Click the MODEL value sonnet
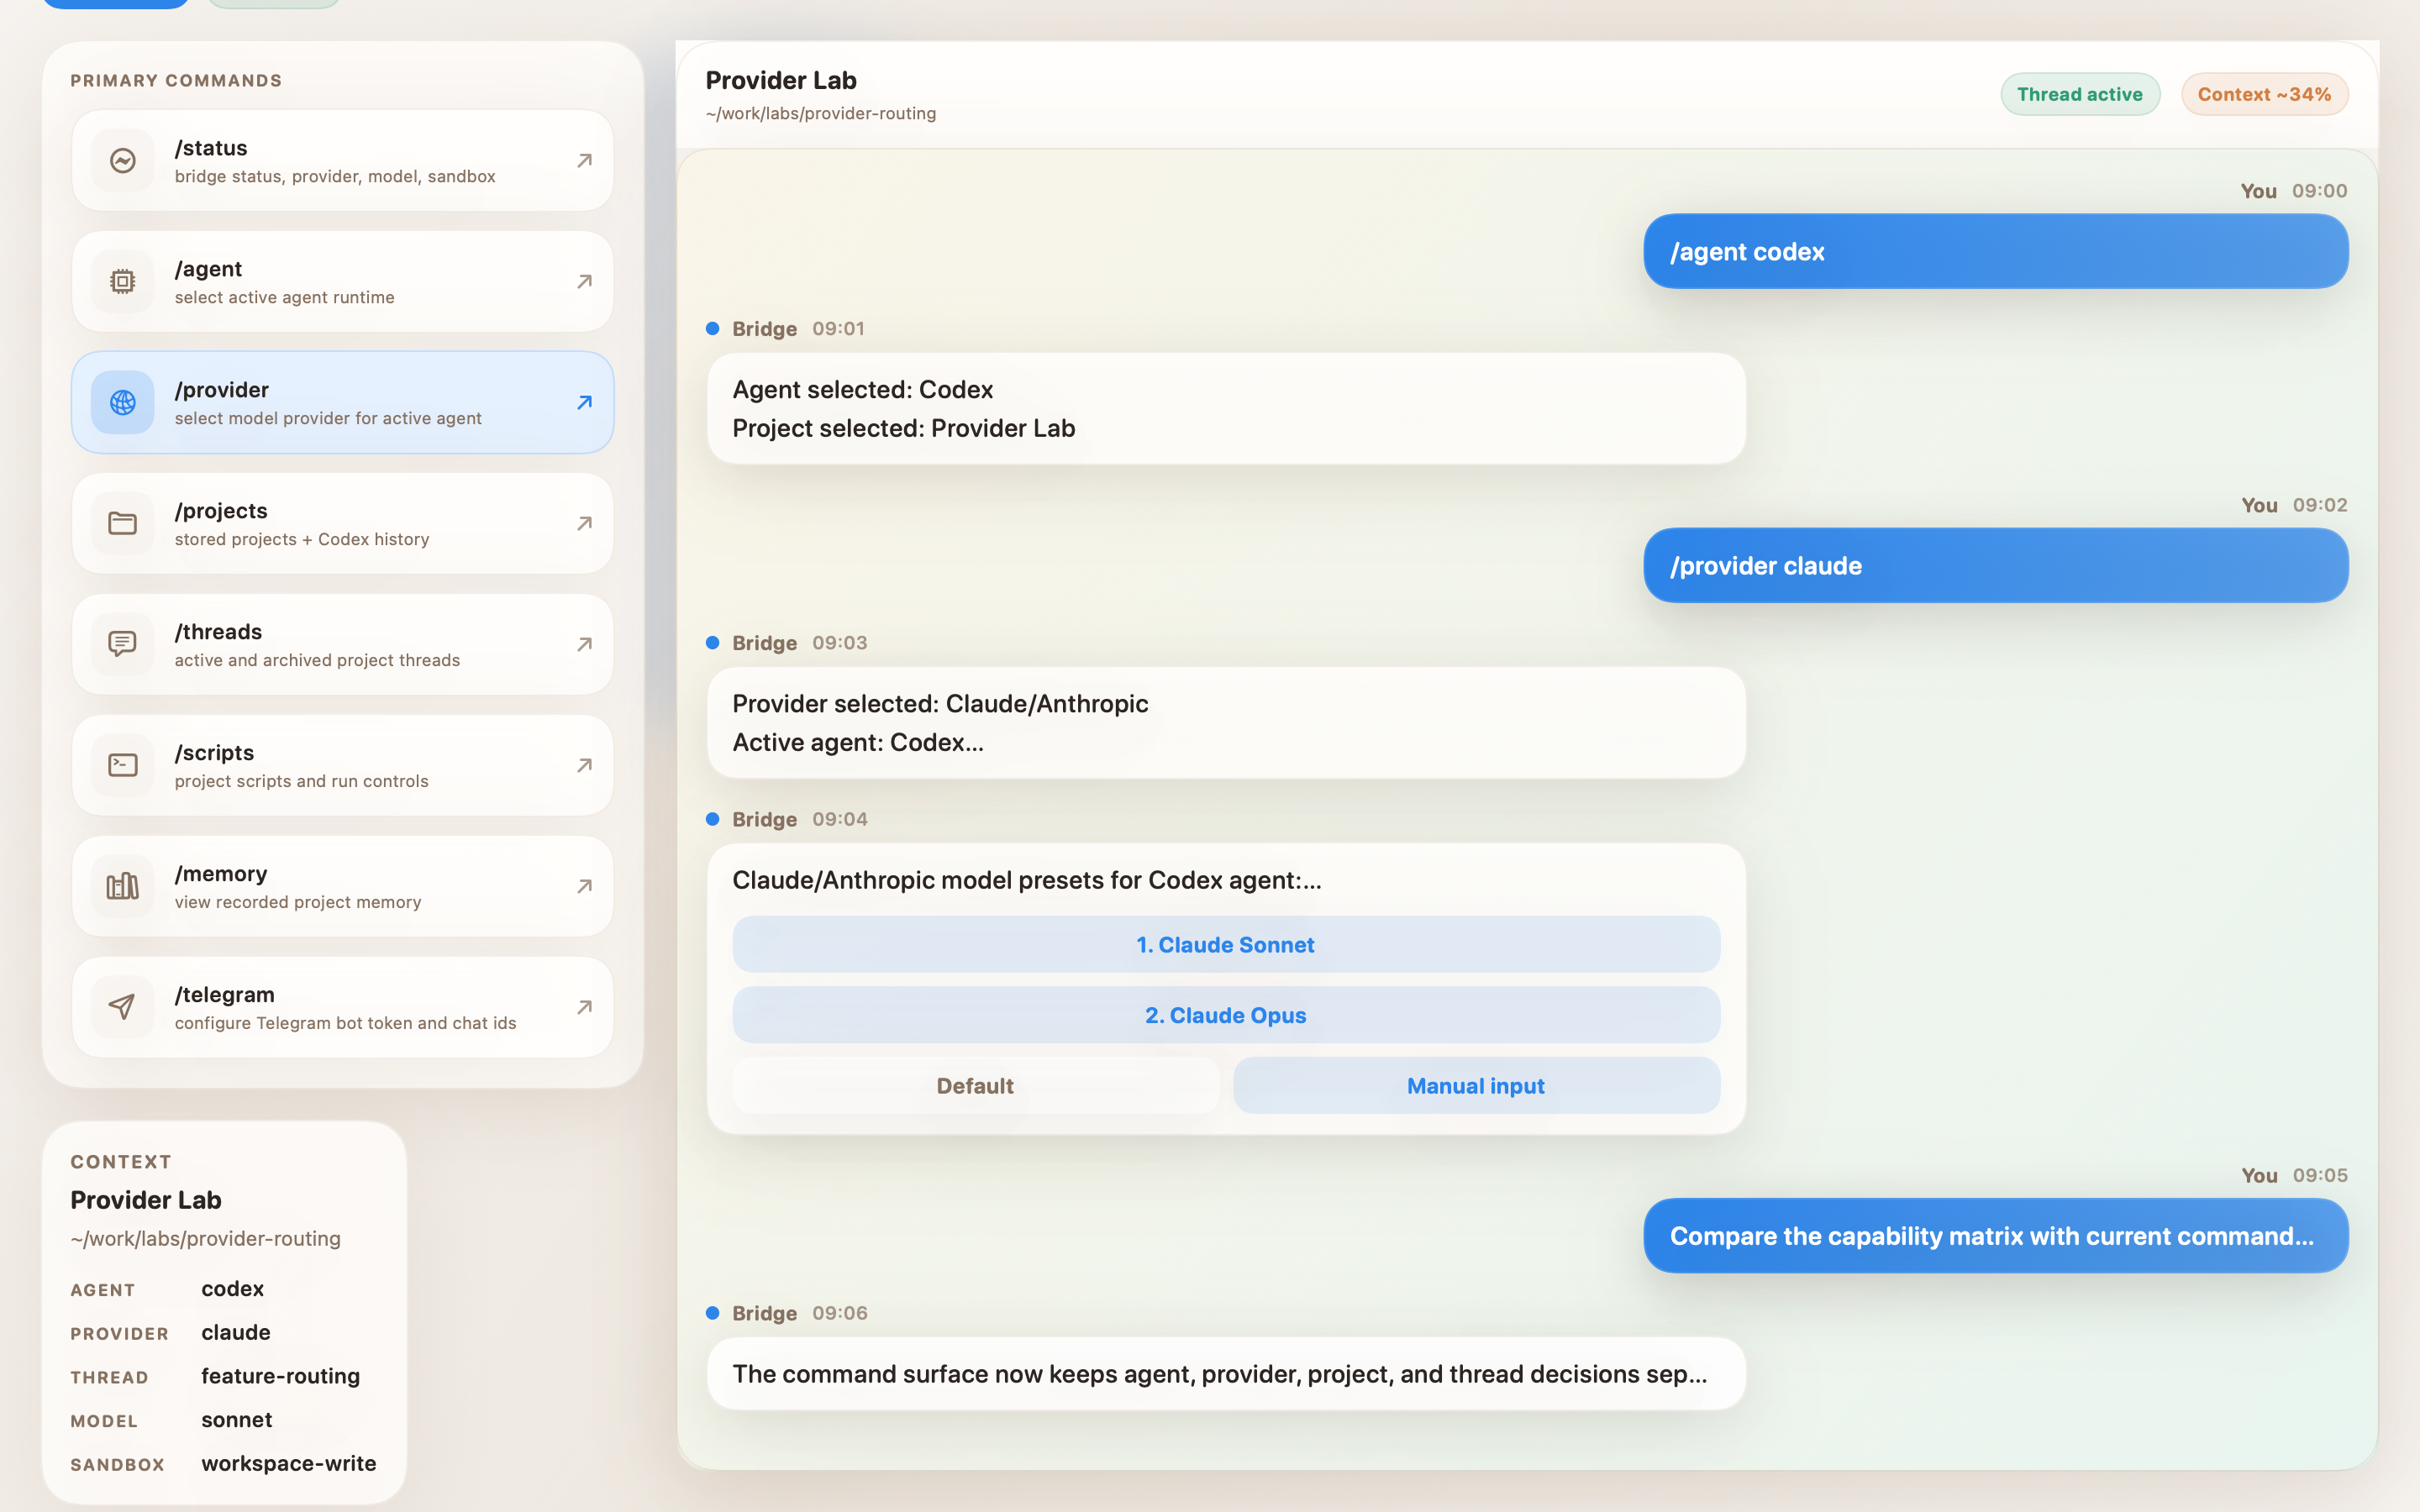Screen dimensions: 2420x1512 236,1419
